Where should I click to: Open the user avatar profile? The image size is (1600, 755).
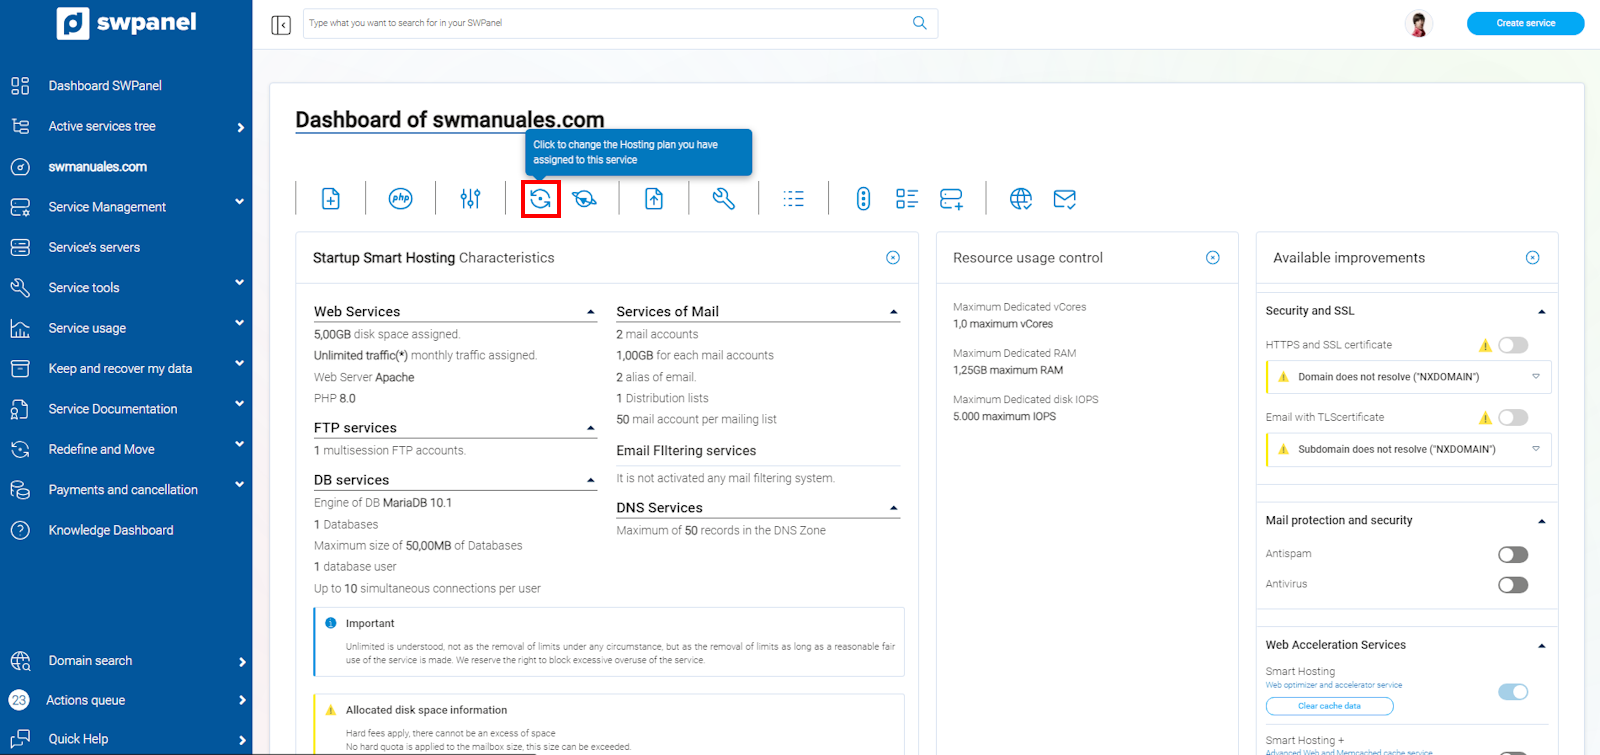point(1418,23)
